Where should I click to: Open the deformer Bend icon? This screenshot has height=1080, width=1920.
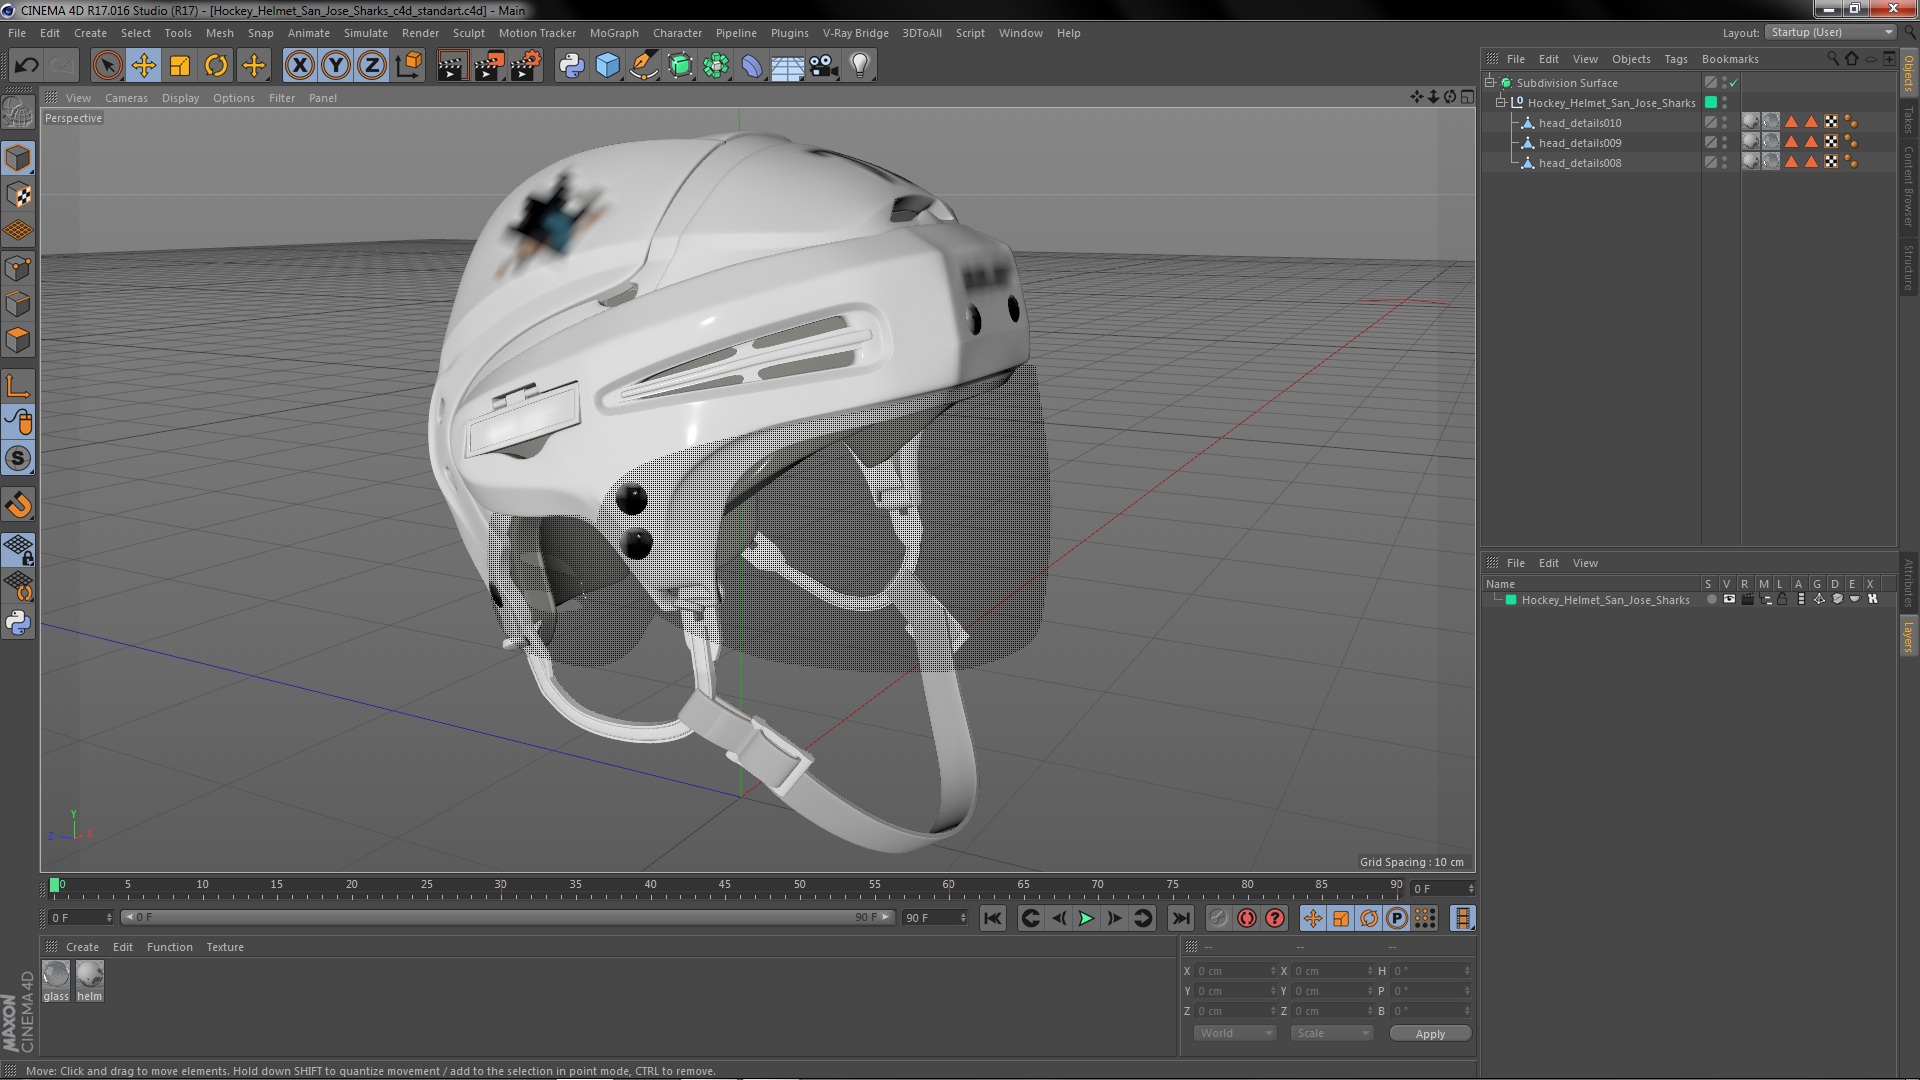coord(752,66)
